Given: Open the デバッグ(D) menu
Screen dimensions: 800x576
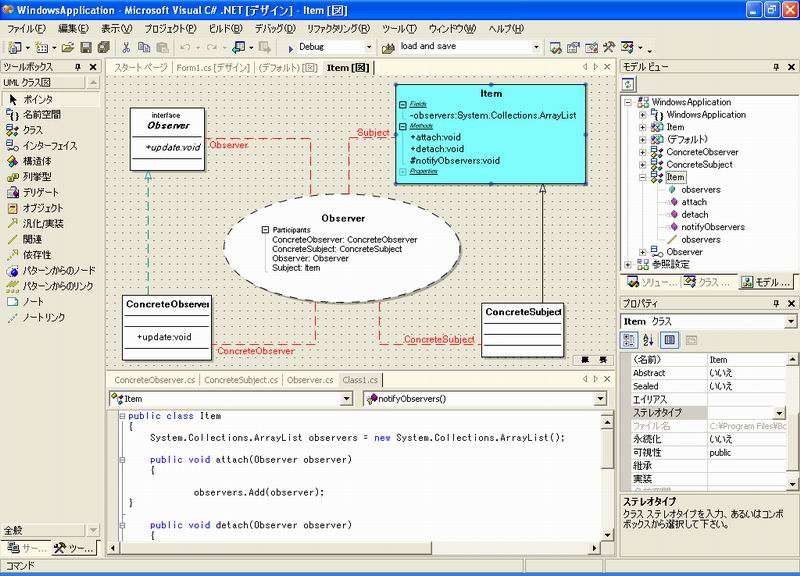Looking at the screenshot, I should point(275,29).
